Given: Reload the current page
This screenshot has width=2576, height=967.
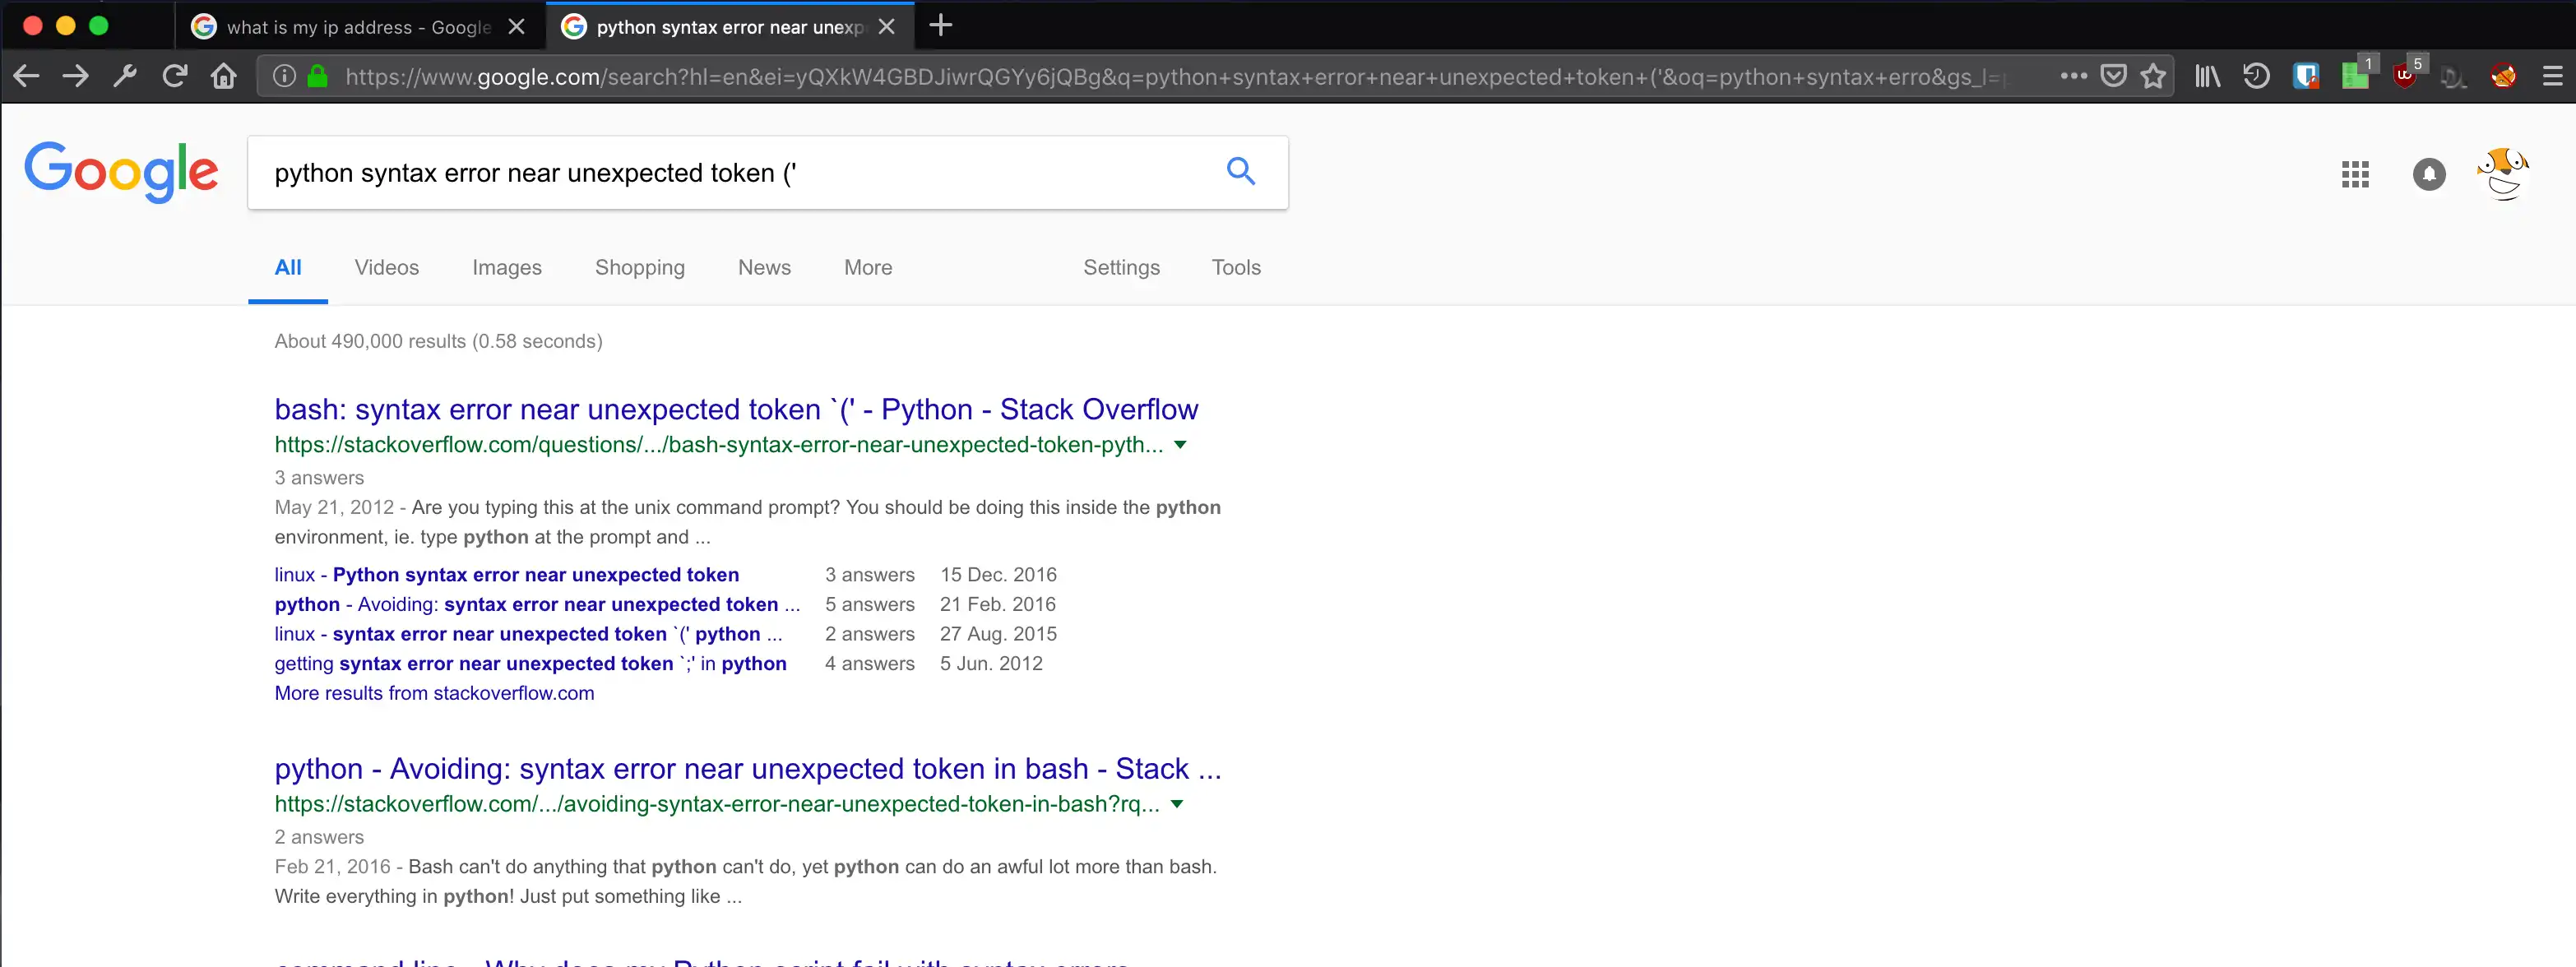Looking at the screenshot, I should [x=175, y=76].
